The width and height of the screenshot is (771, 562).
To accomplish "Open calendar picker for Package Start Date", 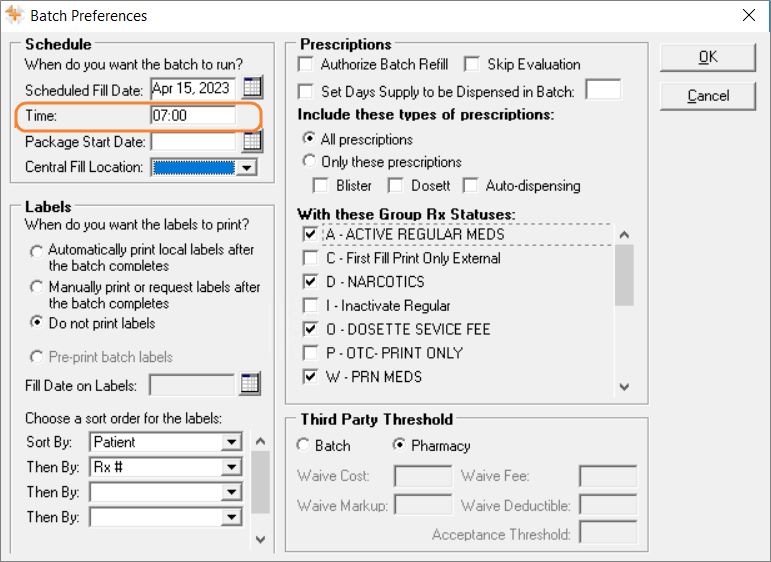I will click(x=253, y=142).
